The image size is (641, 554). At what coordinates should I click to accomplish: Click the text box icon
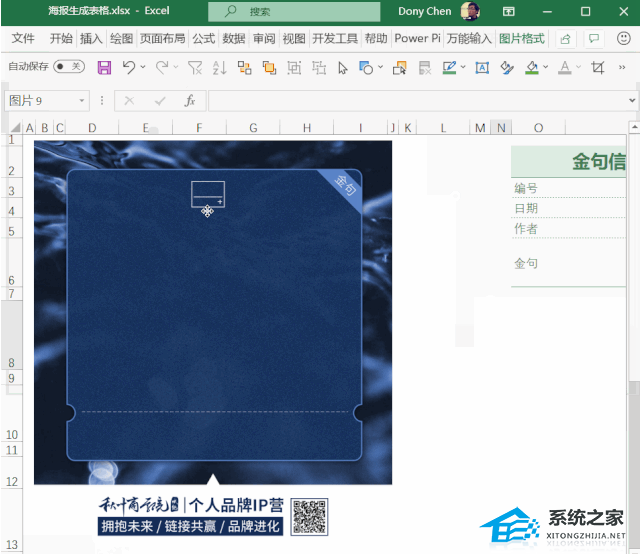tap(482, 67)
